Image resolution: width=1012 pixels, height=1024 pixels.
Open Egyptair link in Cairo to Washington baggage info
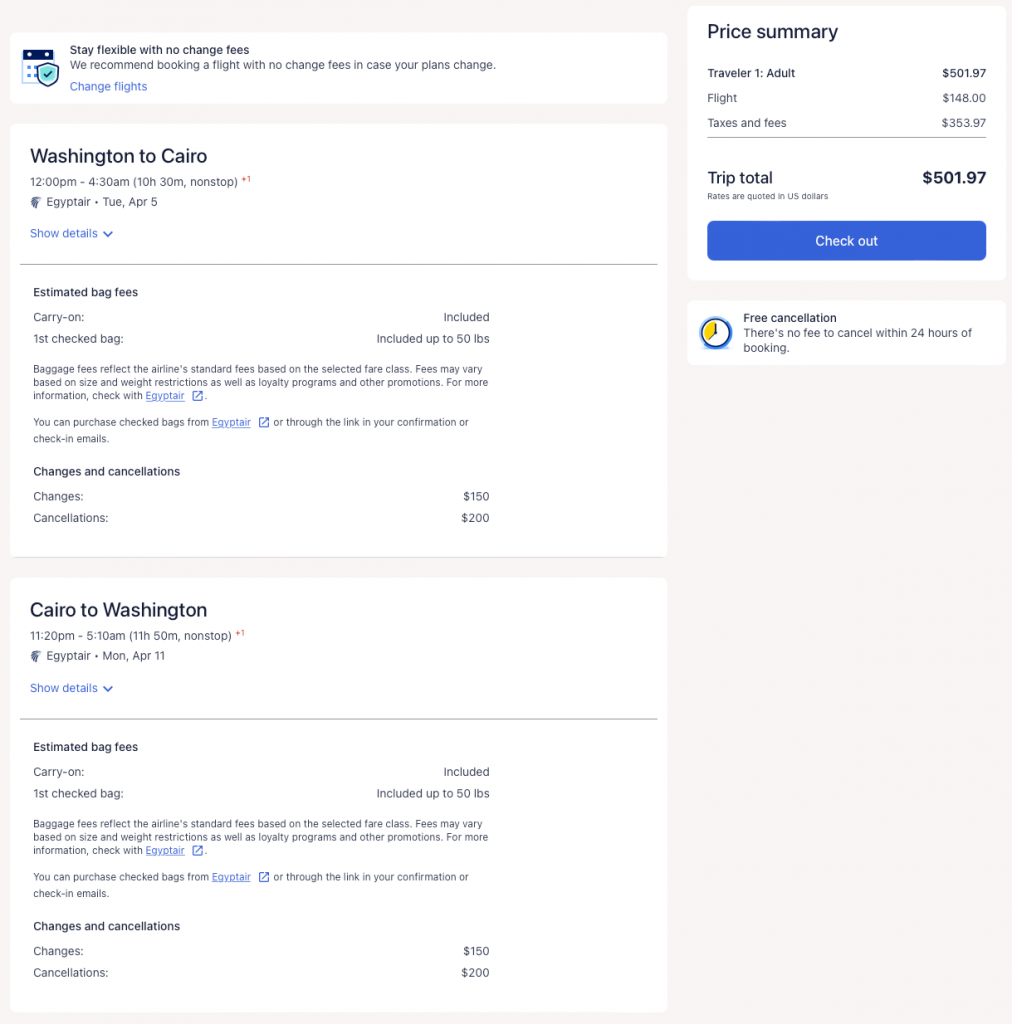point(165,851)
